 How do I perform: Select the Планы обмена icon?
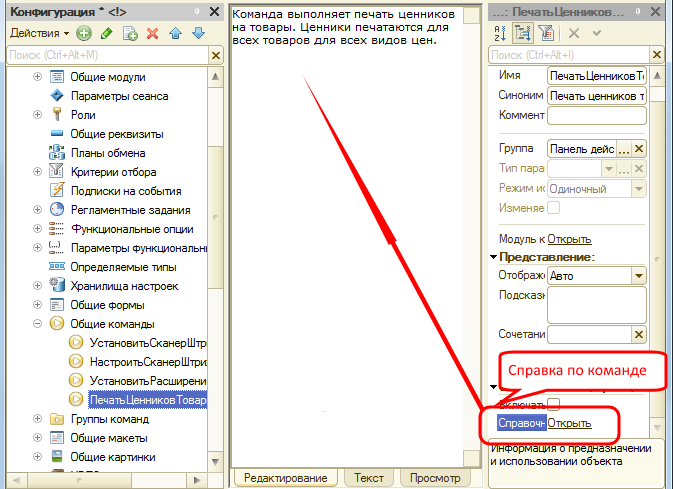coord(57,153)
